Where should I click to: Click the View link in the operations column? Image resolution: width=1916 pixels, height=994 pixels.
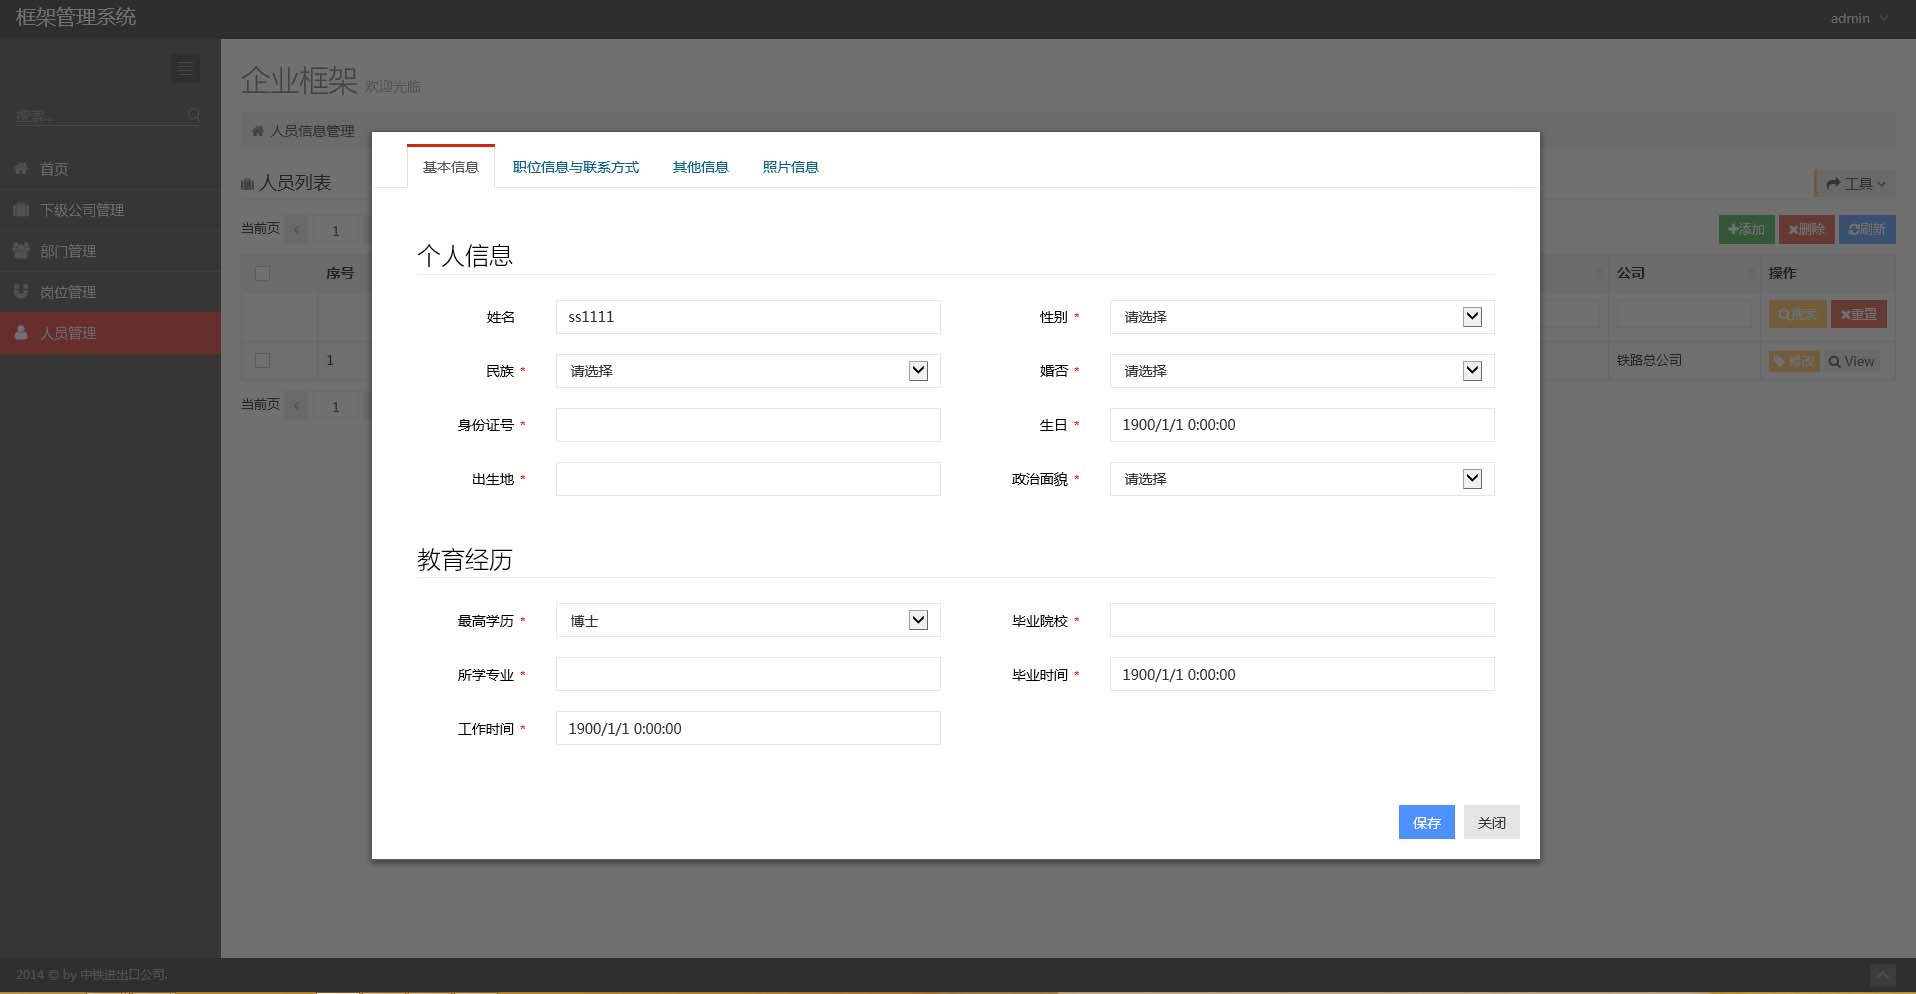(x=1852, y=361)
